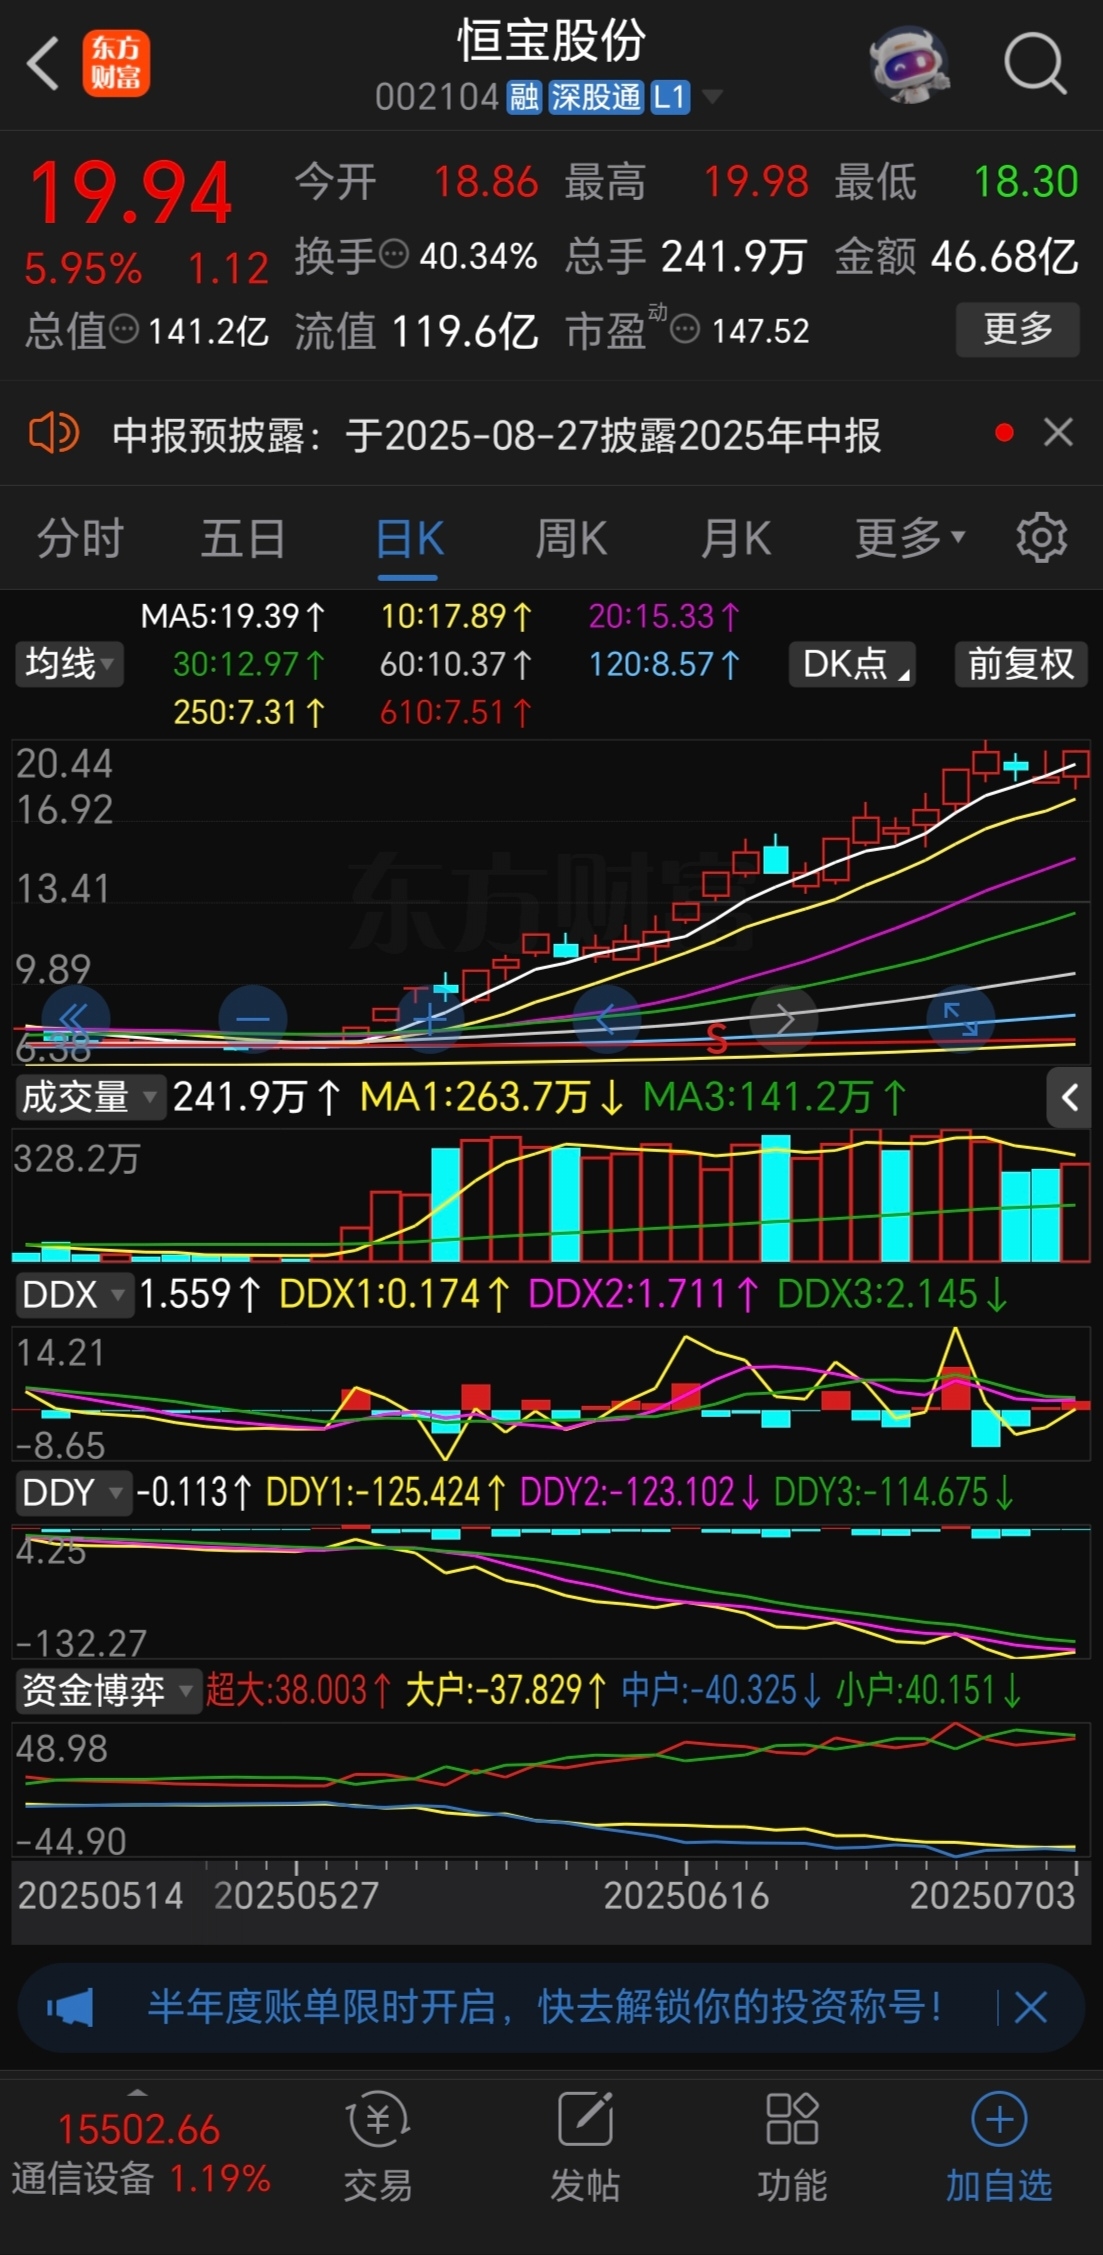The image size is (1103, 2255).
Task: Tap the 小户:40.151 value
Action: tap(929, 1690)
